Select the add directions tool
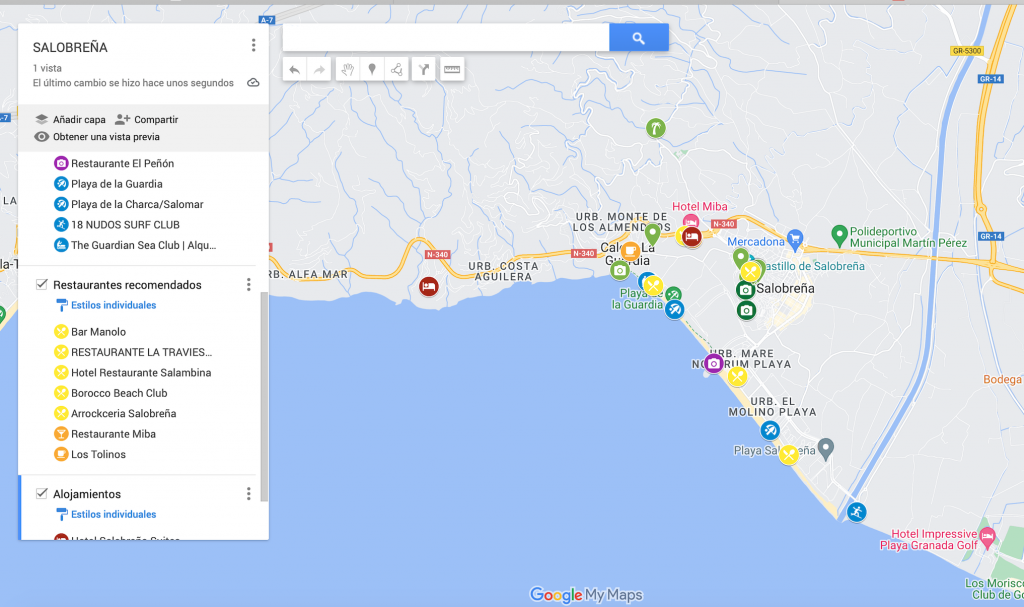1024x607 pixels. coord(424,69)
